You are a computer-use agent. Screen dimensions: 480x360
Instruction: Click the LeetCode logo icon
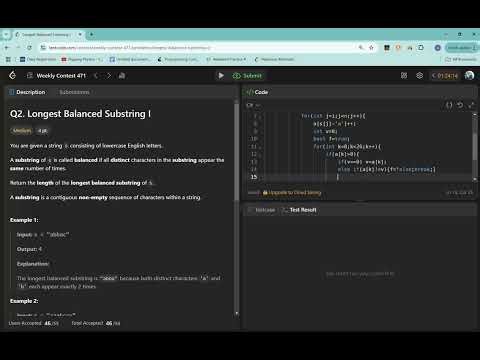[x=12, y=75]
